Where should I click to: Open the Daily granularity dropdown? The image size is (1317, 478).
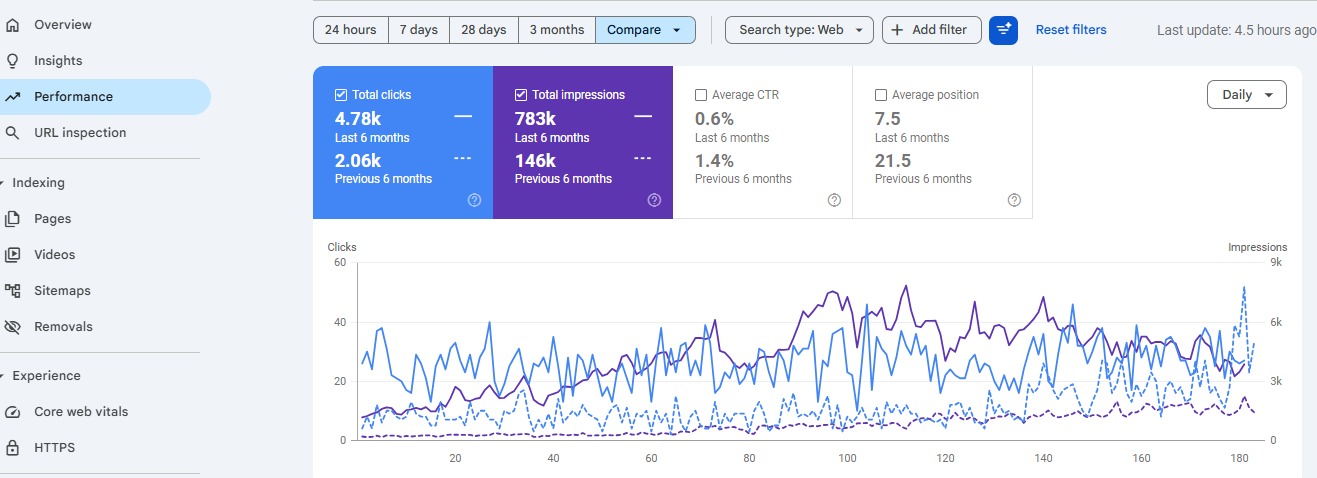pos(1246,95)
